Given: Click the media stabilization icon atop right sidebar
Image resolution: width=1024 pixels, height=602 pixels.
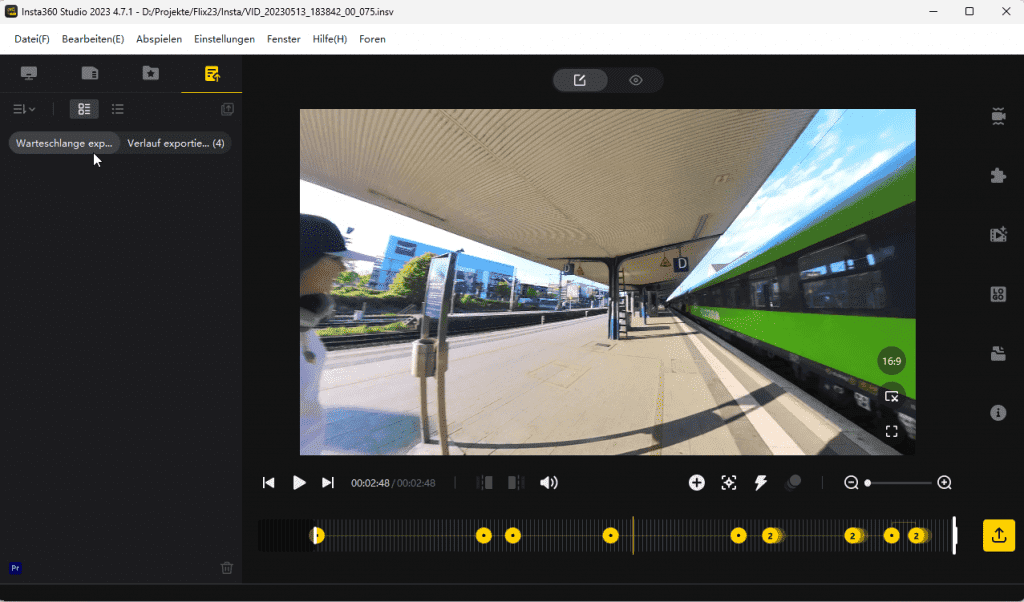Looking at the screenshot, I should tap(997, 116).
